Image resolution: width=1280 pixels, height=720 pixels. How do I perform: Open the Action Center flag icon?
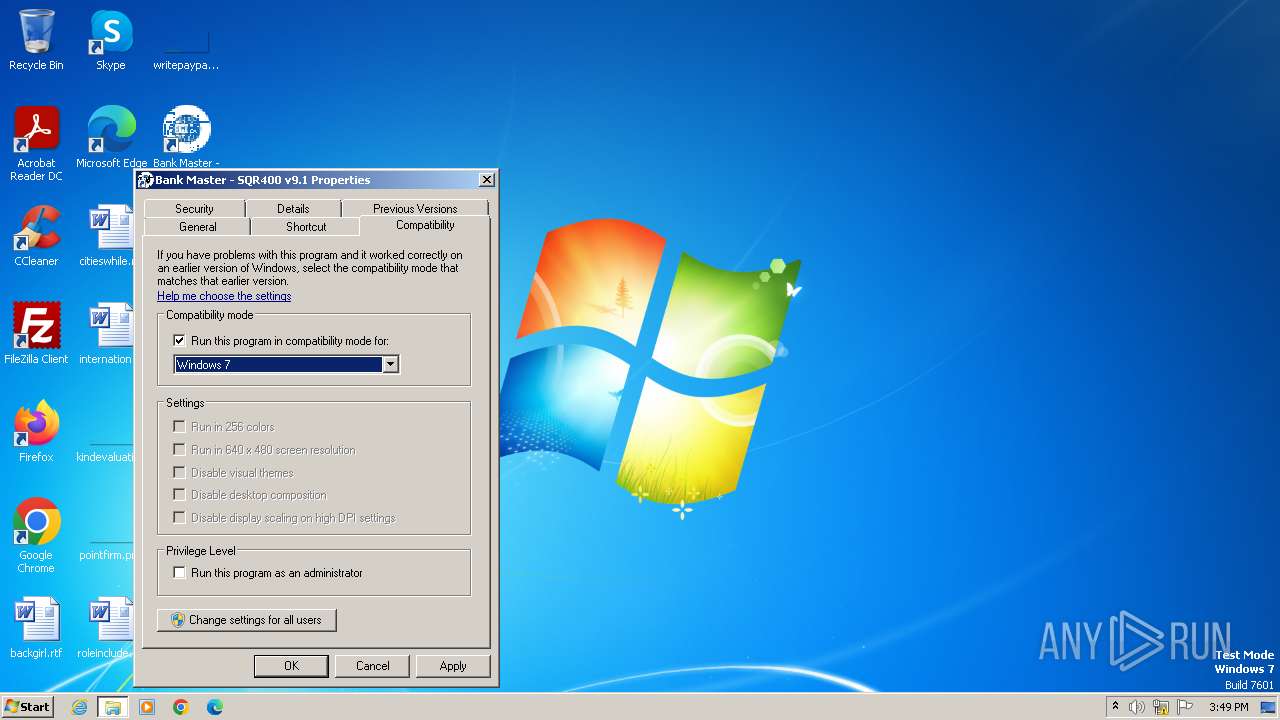[x=1185, y=707]
